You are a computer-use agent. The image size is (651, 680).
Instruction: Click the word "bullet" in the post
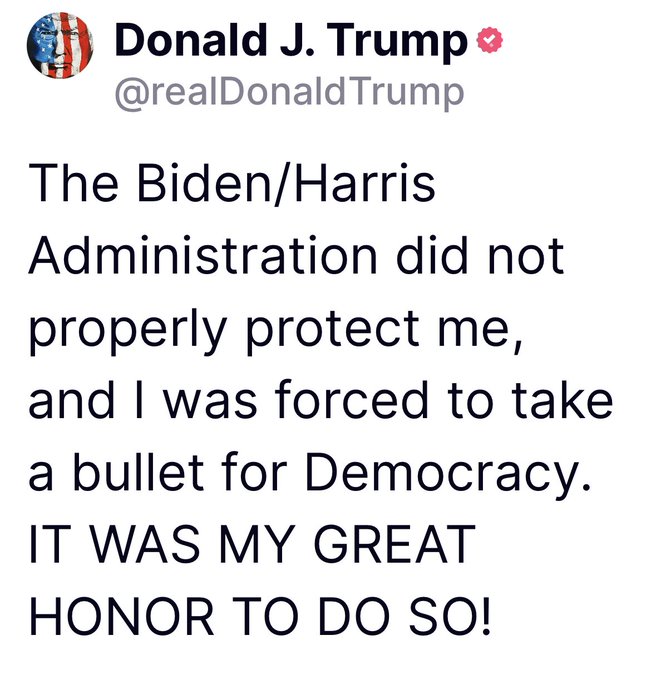pyautogui.click(x=138, y=472)
